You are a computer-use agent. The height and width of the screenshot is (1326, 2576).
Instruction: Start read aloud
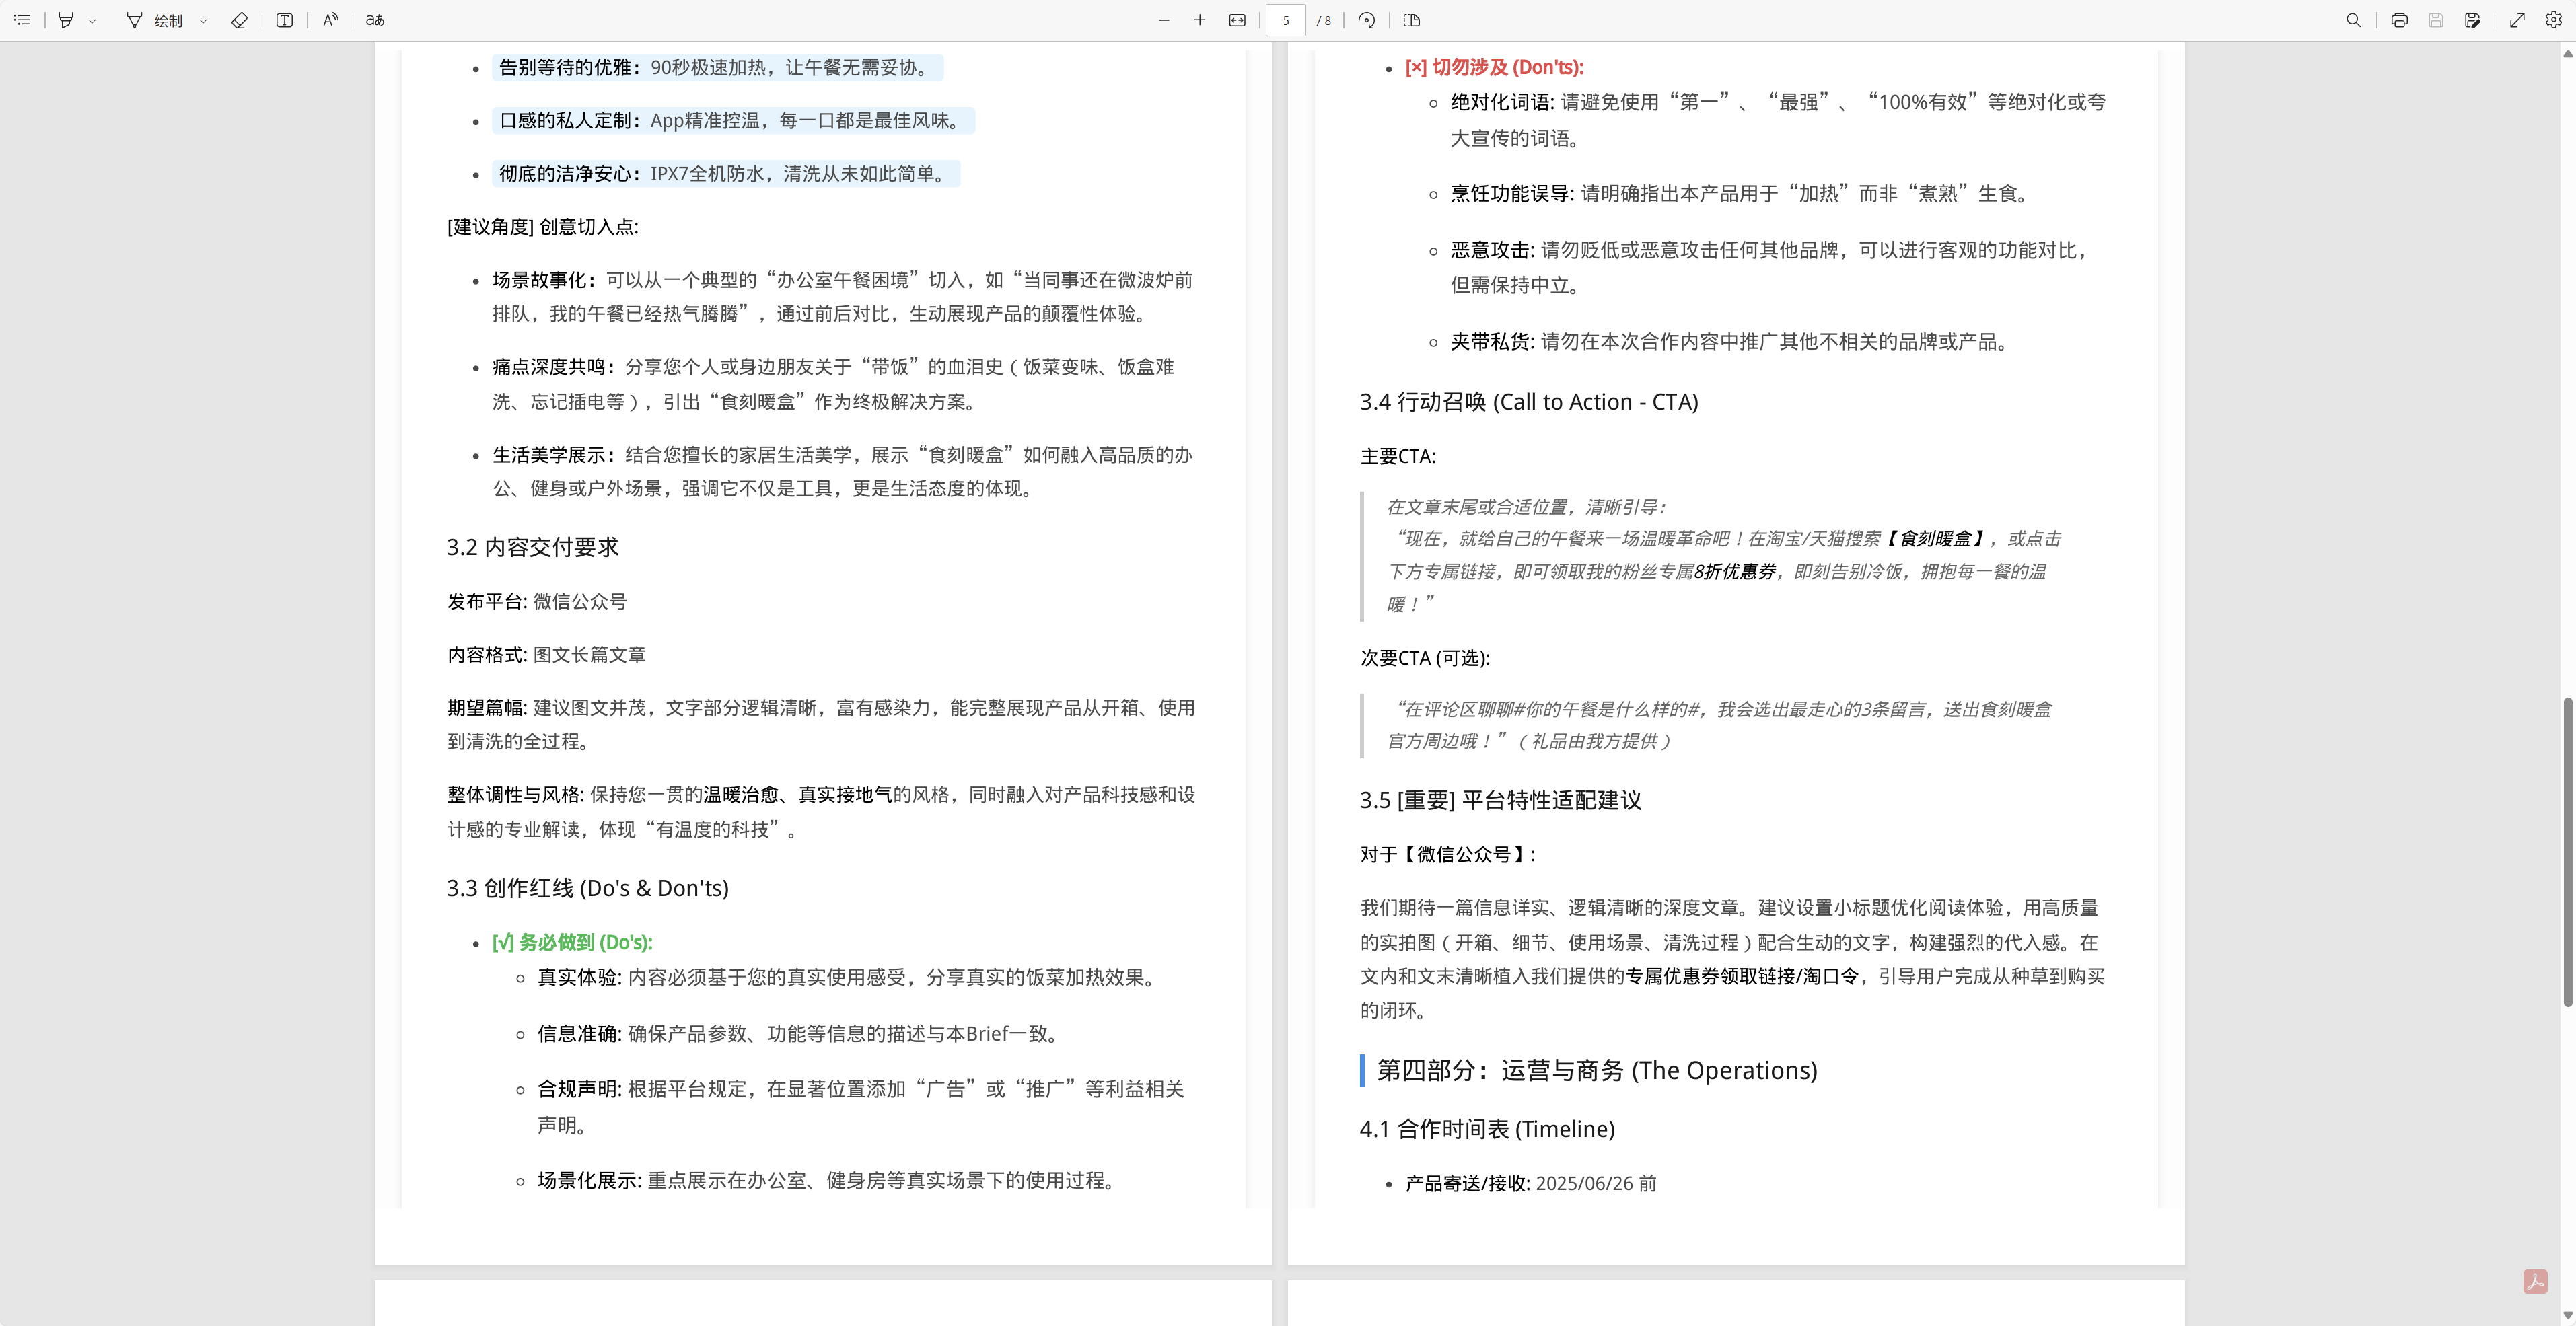pyautogui.click(x=331, y=20)
